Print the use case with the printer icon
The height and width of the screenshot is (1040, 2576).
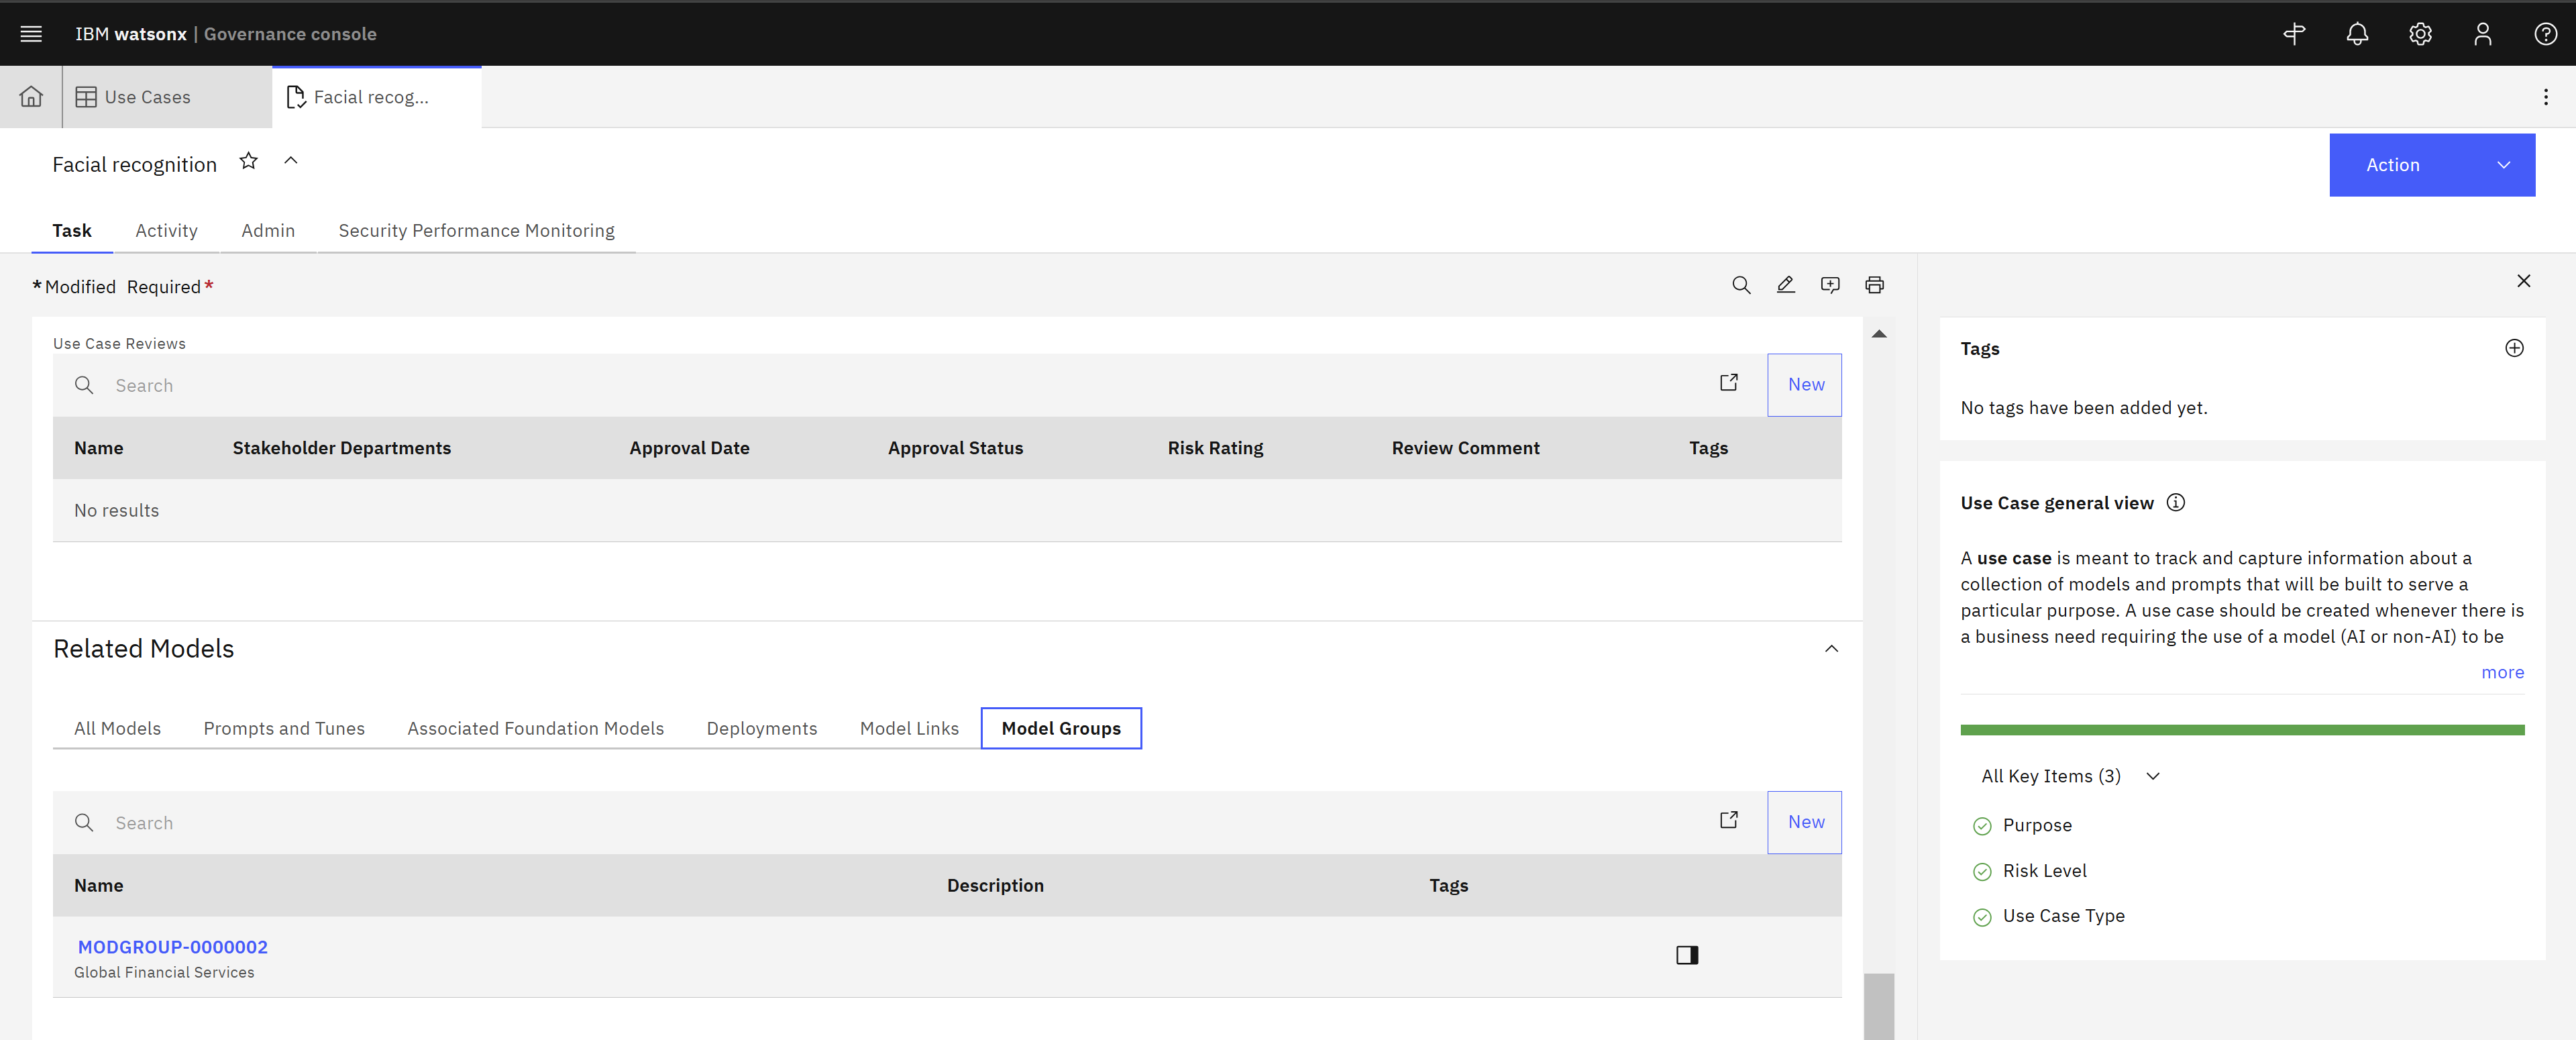tap(1874, 284)
